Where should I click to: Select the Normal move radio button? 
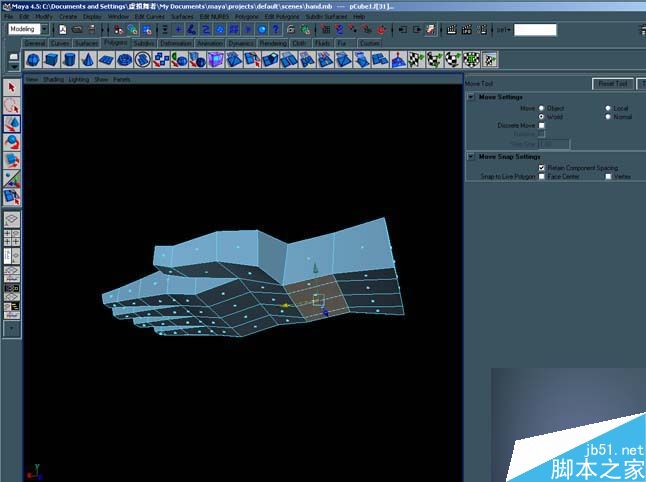pos(608,117)
